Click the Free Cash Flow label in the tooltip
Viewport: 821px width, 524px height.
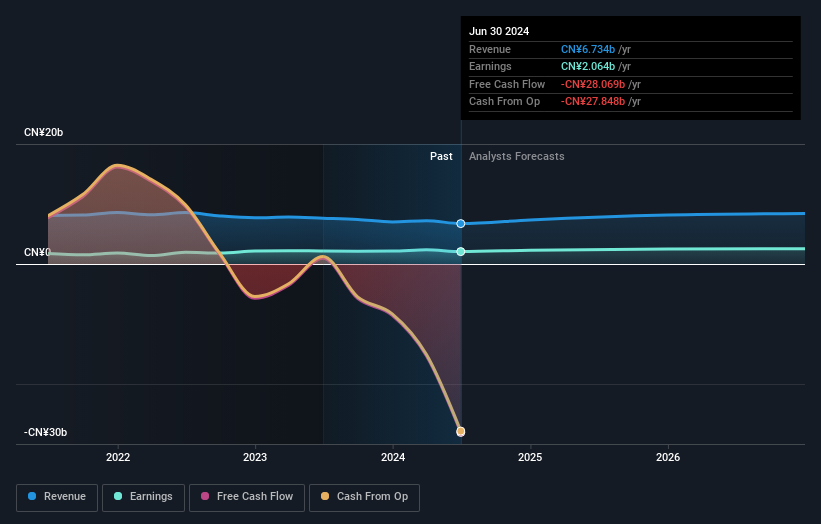coord(507,84)
